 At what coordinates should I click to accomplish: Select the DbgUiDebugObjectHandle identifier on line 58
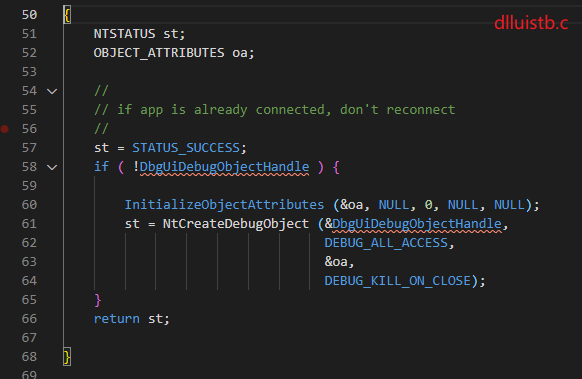click(x=224, y=167)
